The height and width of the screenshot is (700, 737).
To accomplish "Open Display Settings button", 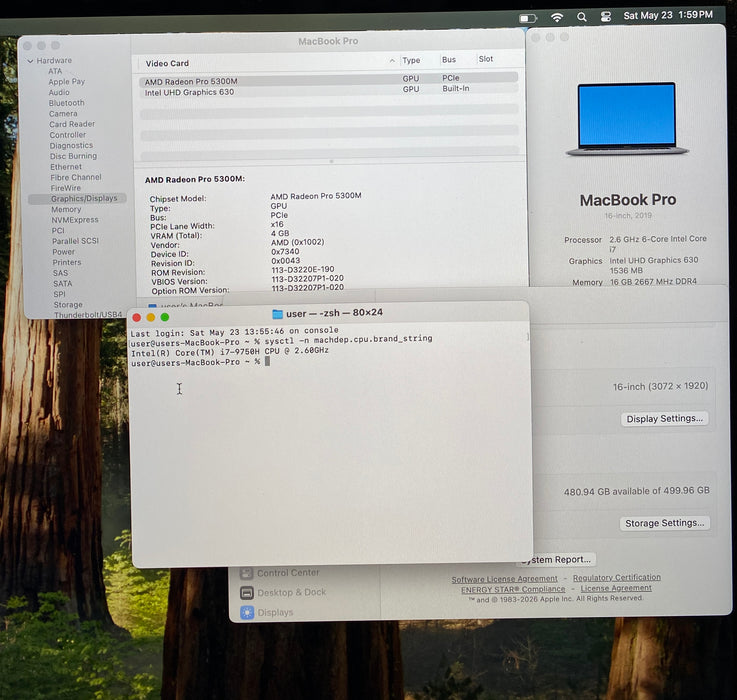I will [665, 418].
